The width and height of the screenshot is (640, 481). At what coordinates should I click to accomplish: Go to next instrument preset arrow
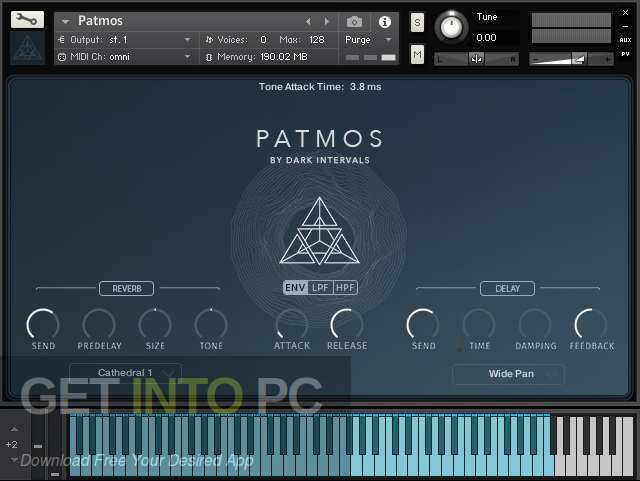coord(327,21)
